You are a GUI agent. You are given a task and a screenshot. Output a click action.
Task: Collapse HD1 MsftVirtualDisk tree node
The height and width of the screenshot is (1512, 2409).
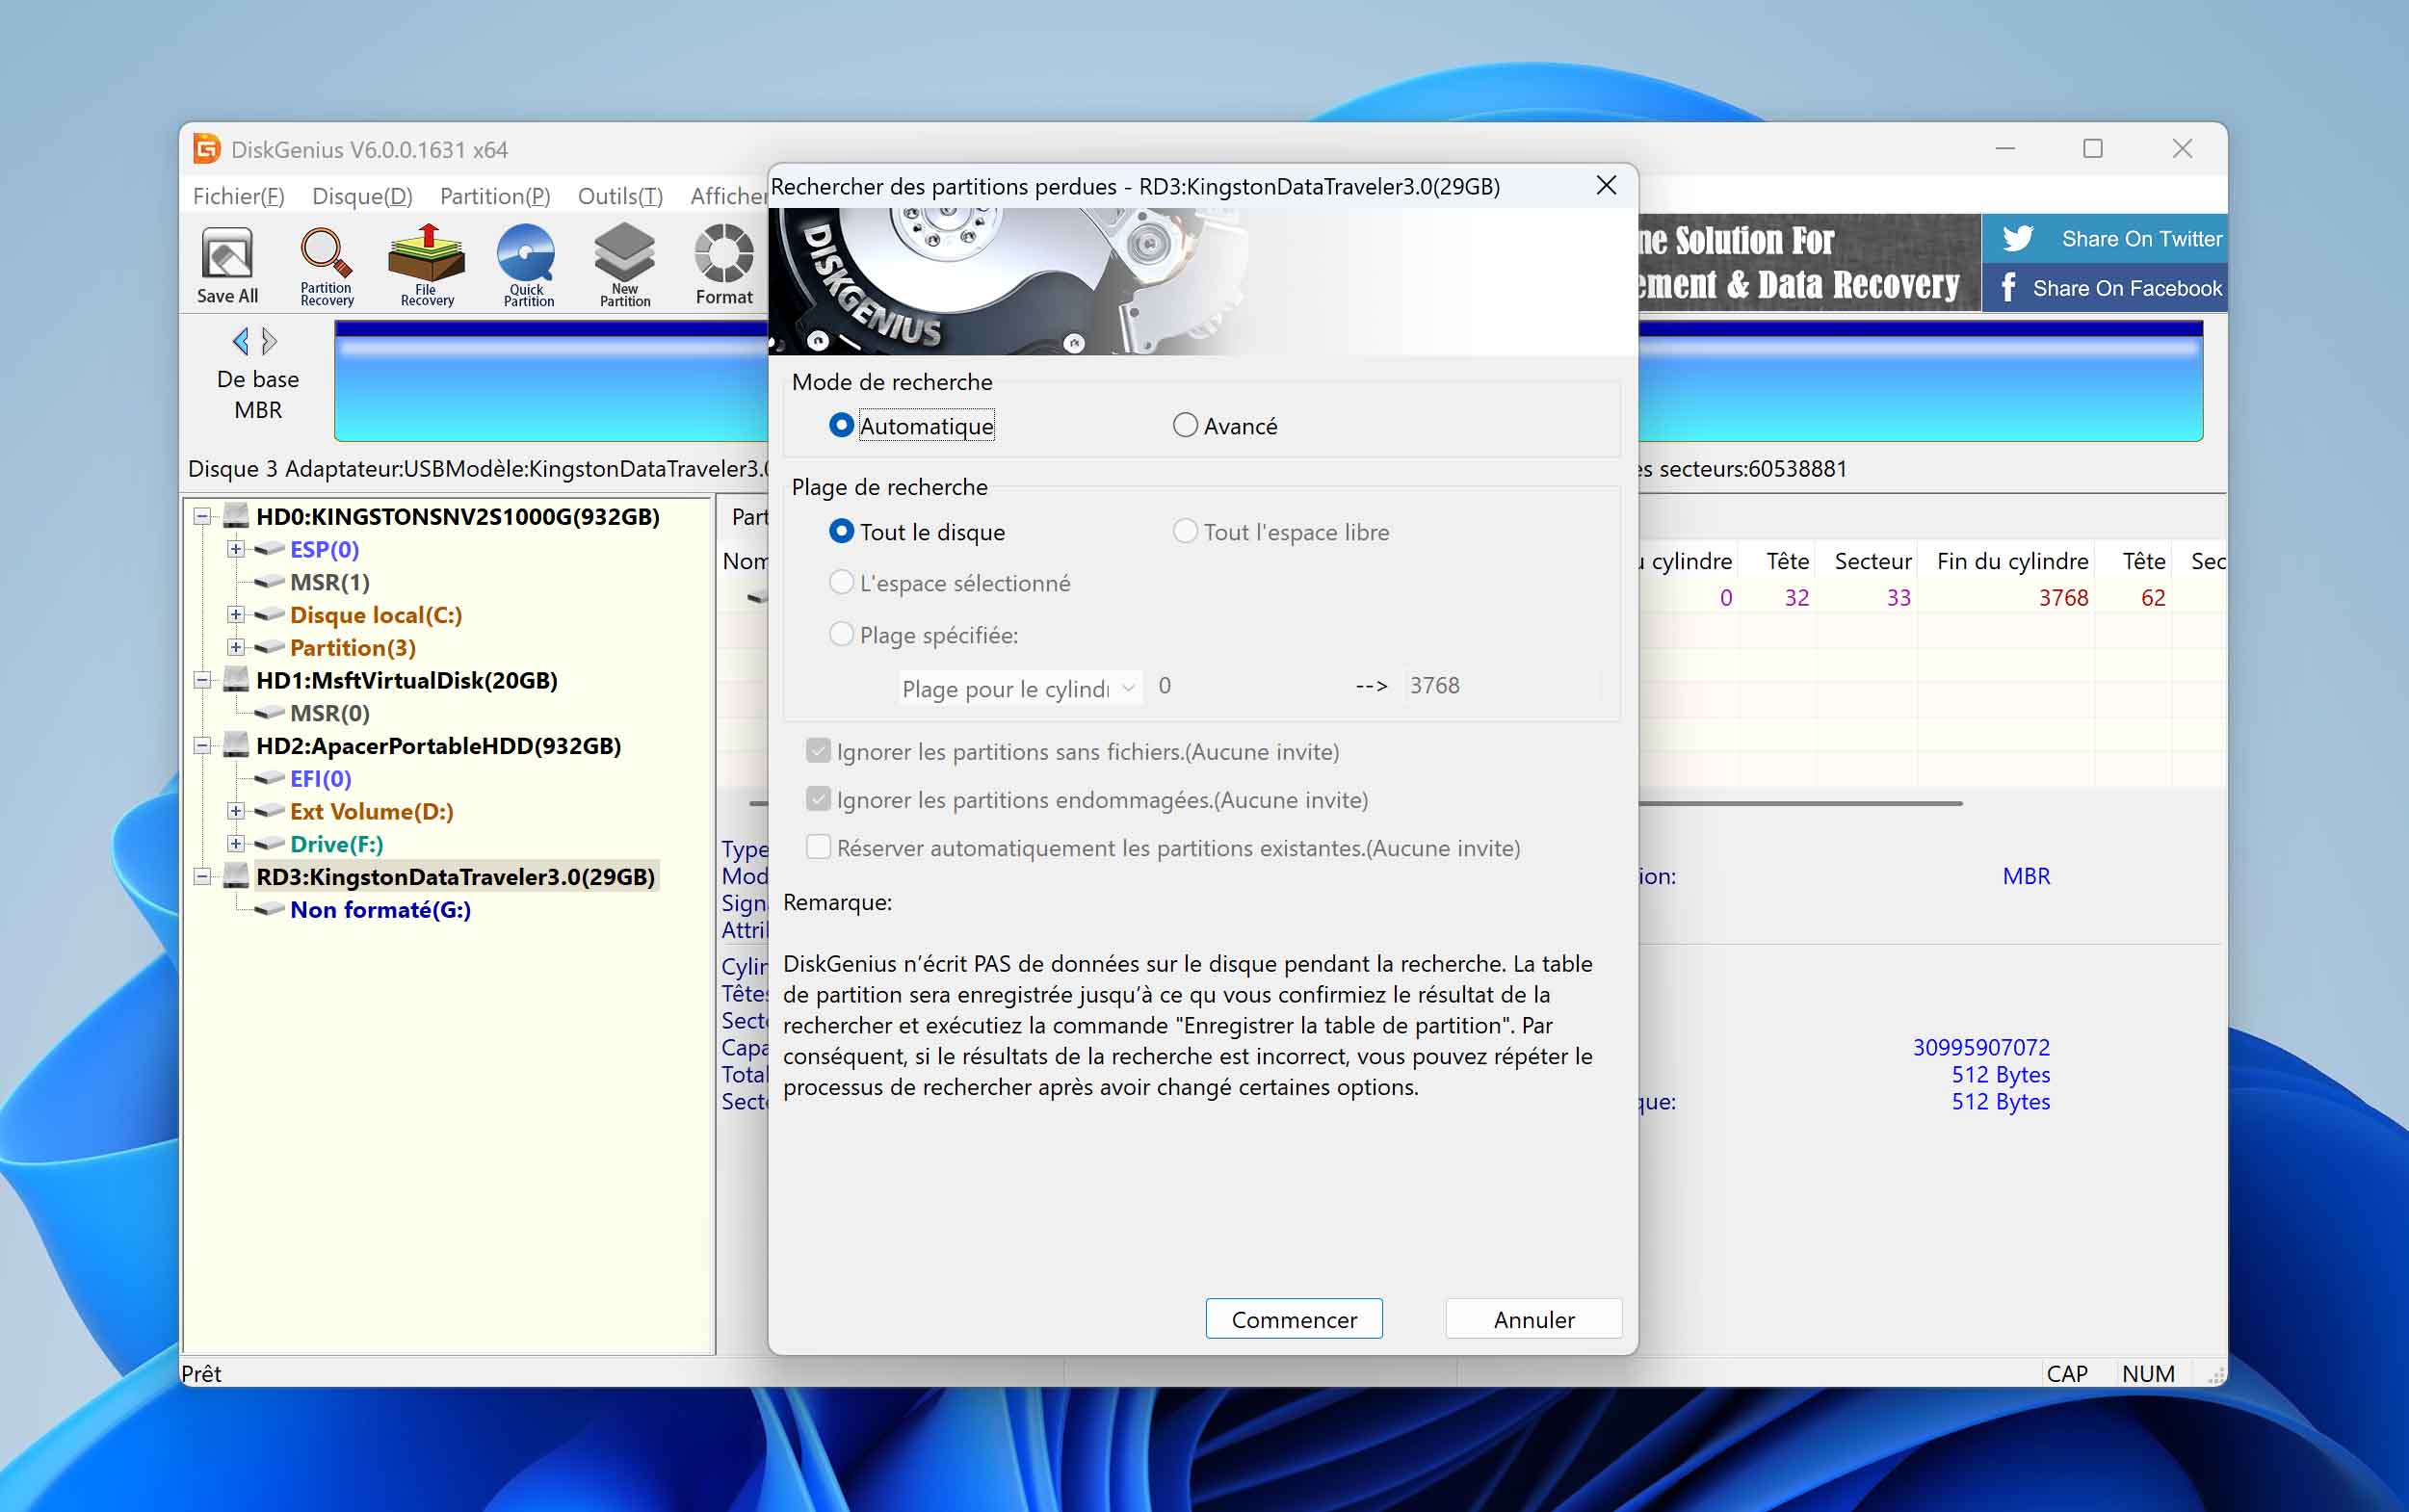click(203, 680)
